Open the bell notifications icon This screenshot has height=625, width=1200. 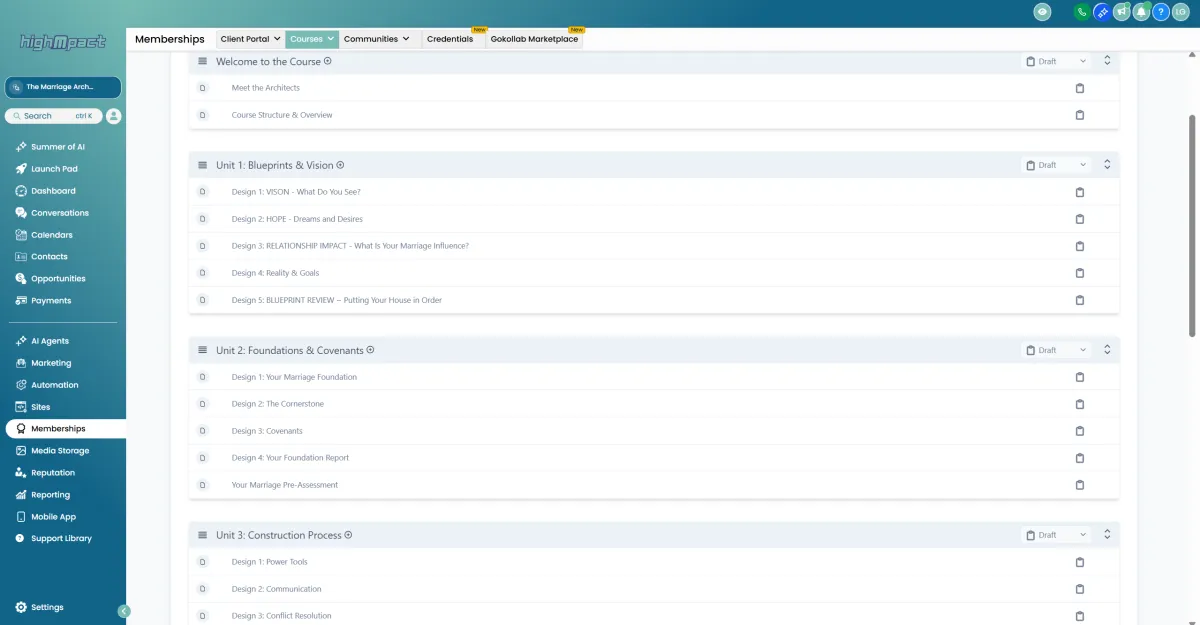(1141, 12)
